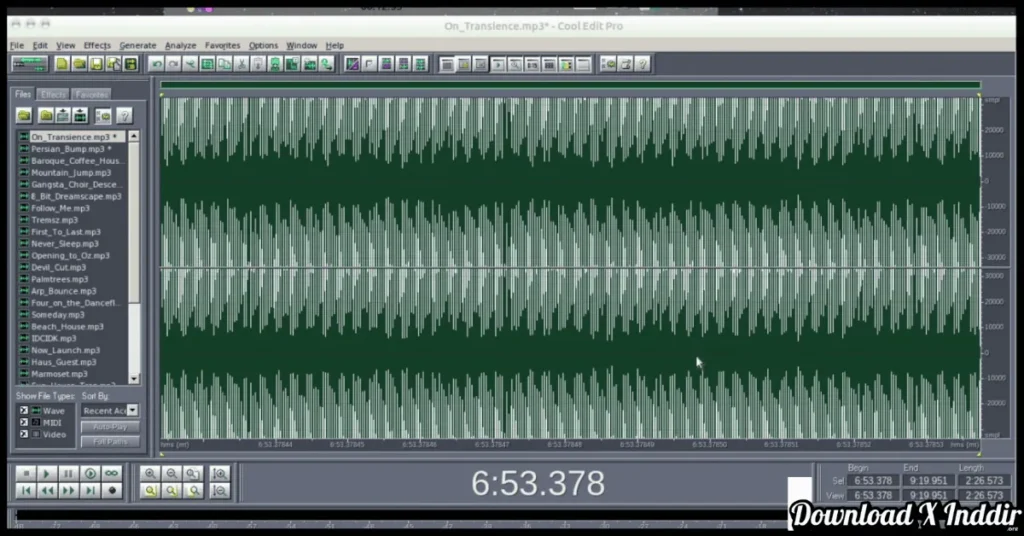Click the Full Paths button

click(110, 441)
